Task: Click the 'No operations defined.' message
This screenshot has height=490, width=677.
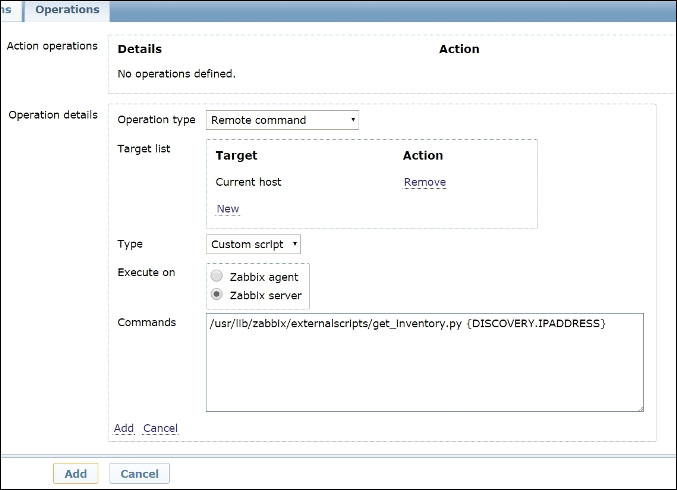Action: tap(176, 74)
